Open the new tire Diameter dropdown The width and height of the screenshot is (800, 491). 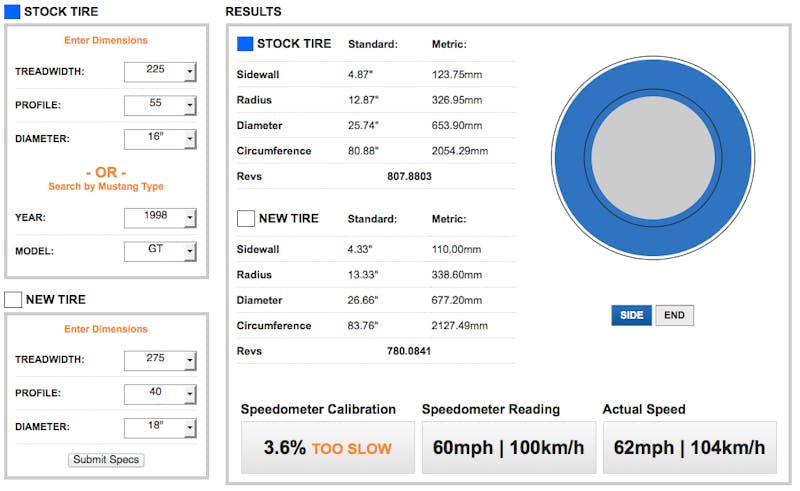pyautogui.click(x=160, y=427)
